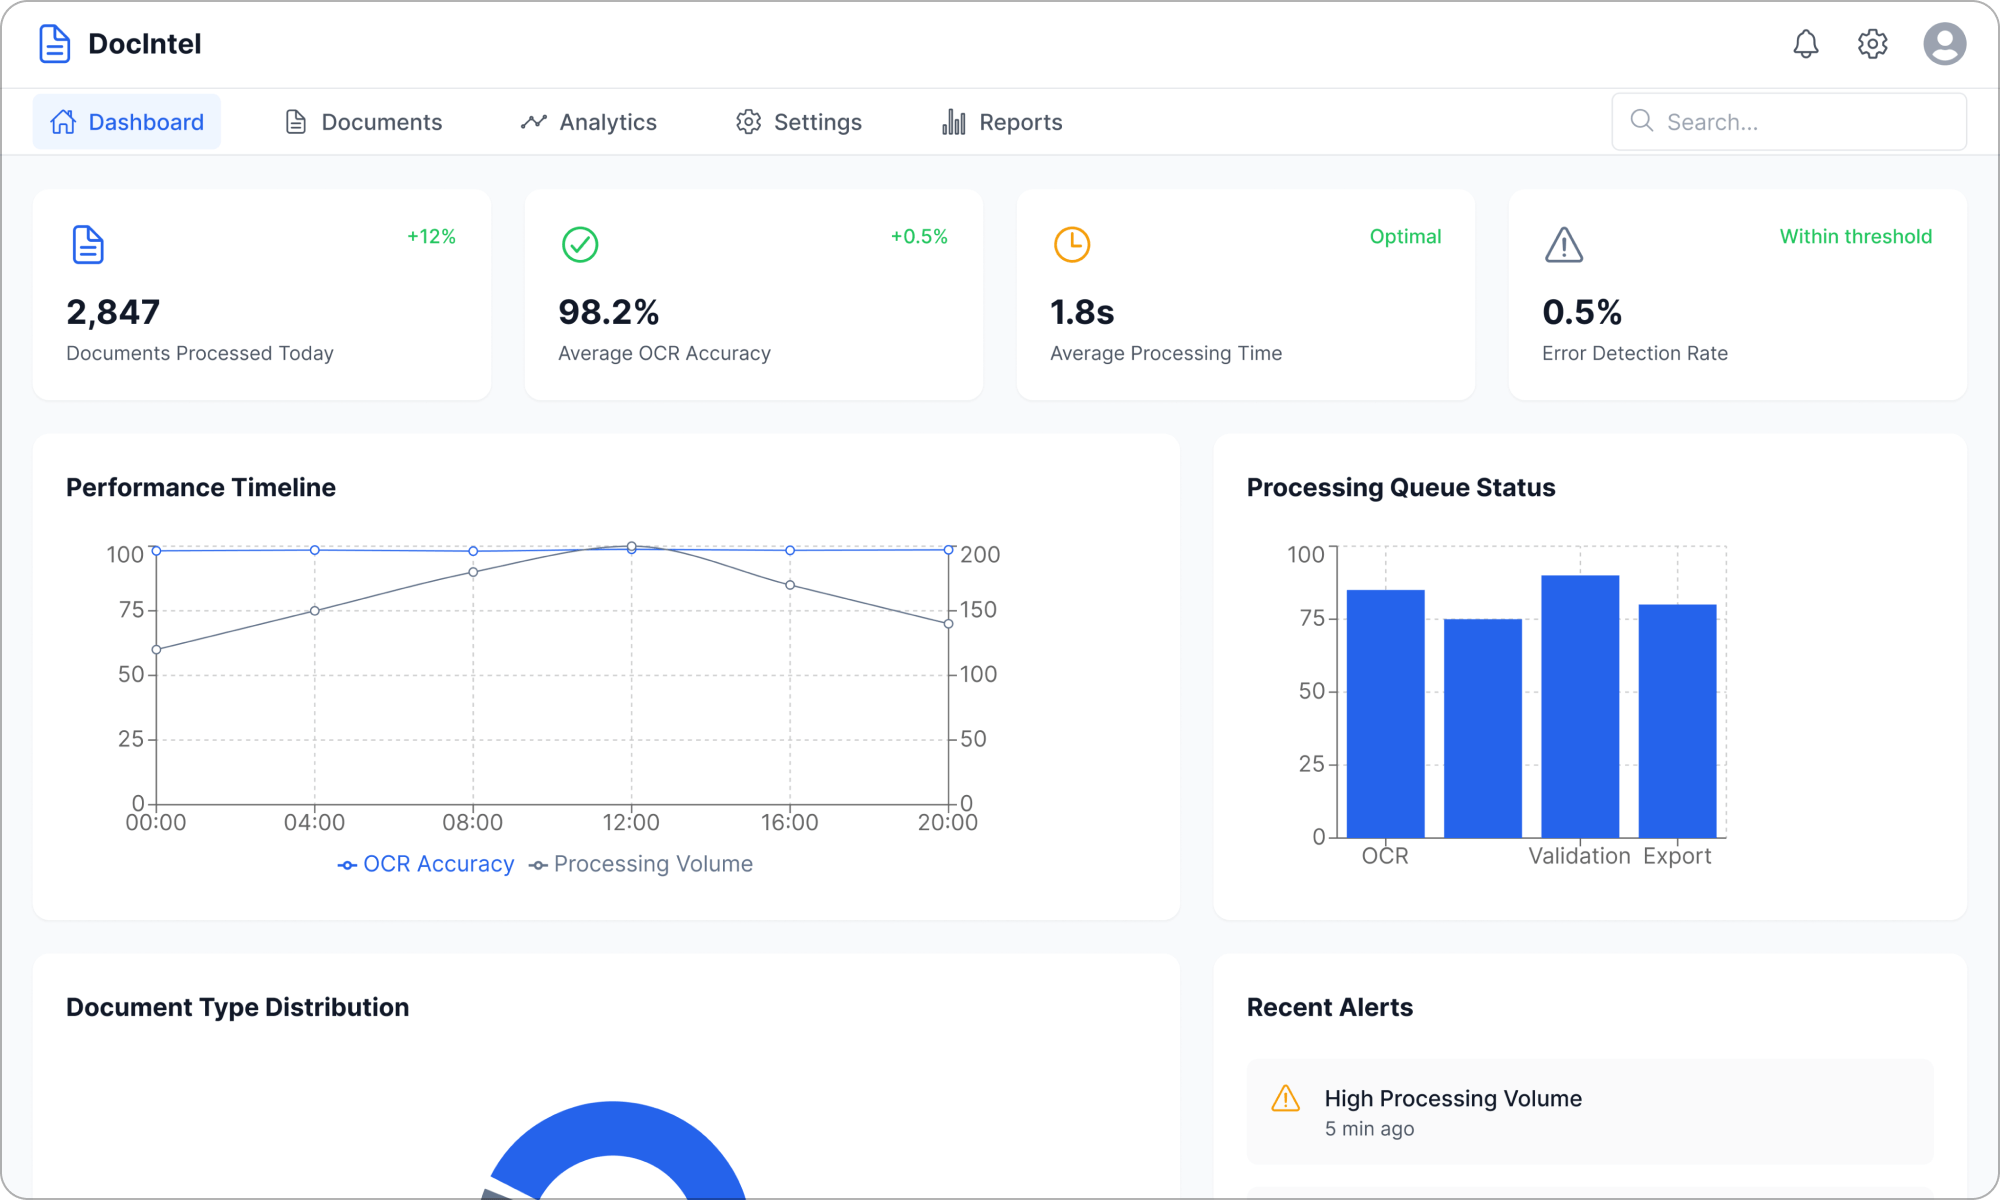Click the document icon on the Documents Processed card
Screen dimensions: 2000x1200
click(88, 244)
